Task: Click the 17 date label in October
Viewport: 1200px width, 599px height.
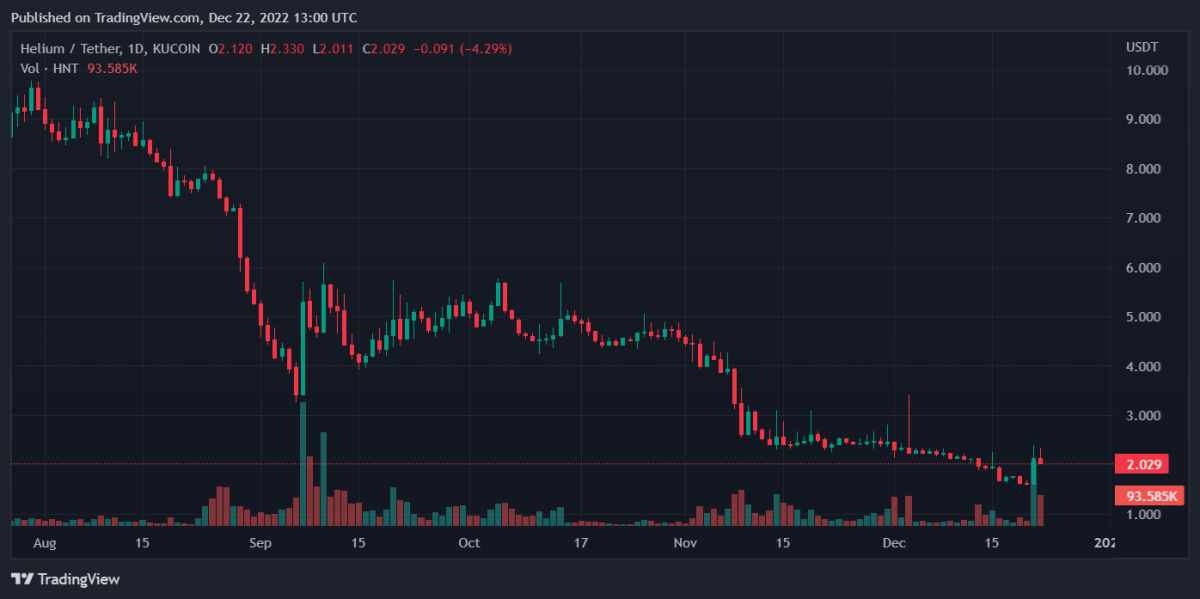Action: [581, 543]
